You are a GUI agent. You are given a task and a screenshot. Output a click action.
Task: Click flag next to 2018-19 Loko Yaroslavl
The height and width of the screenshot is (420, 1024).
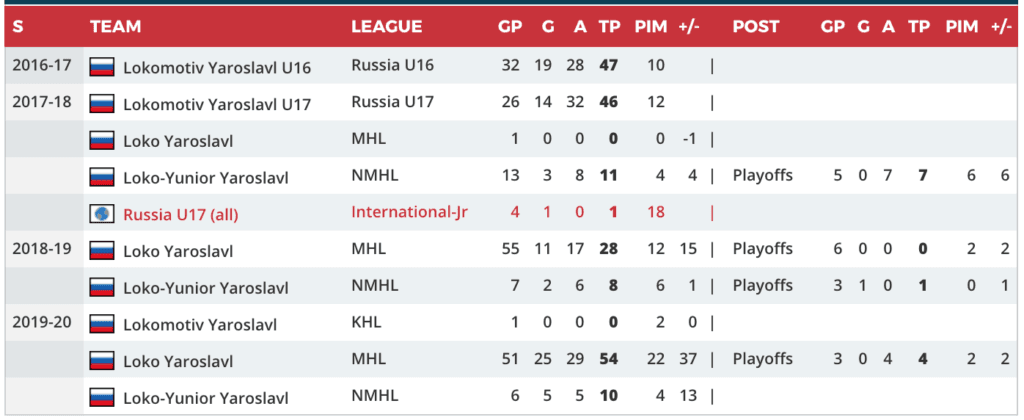pos(102,251)
